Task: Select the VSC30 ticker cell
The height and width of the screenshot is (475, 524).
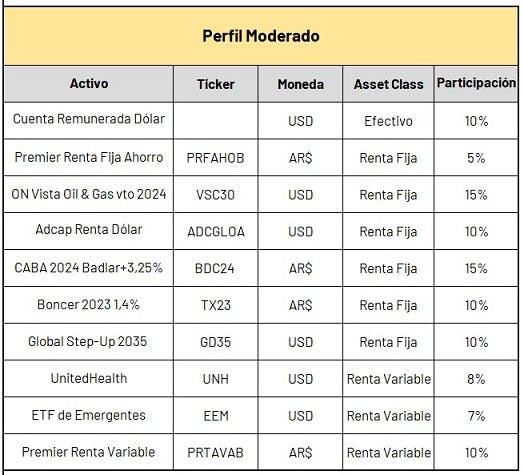Action: [216, 194]
